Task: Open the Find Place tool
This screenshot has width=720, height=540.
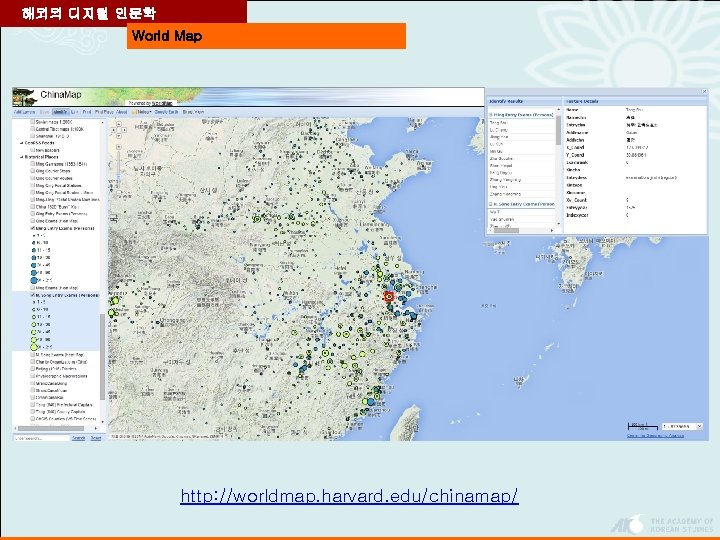Action: click(x=104, y=112)
